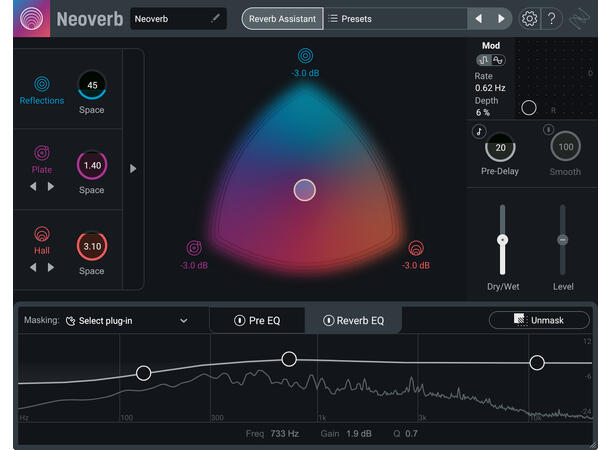Open the settings gear
610x450 pixels.
pyautogui.click(x=529, y=18)
